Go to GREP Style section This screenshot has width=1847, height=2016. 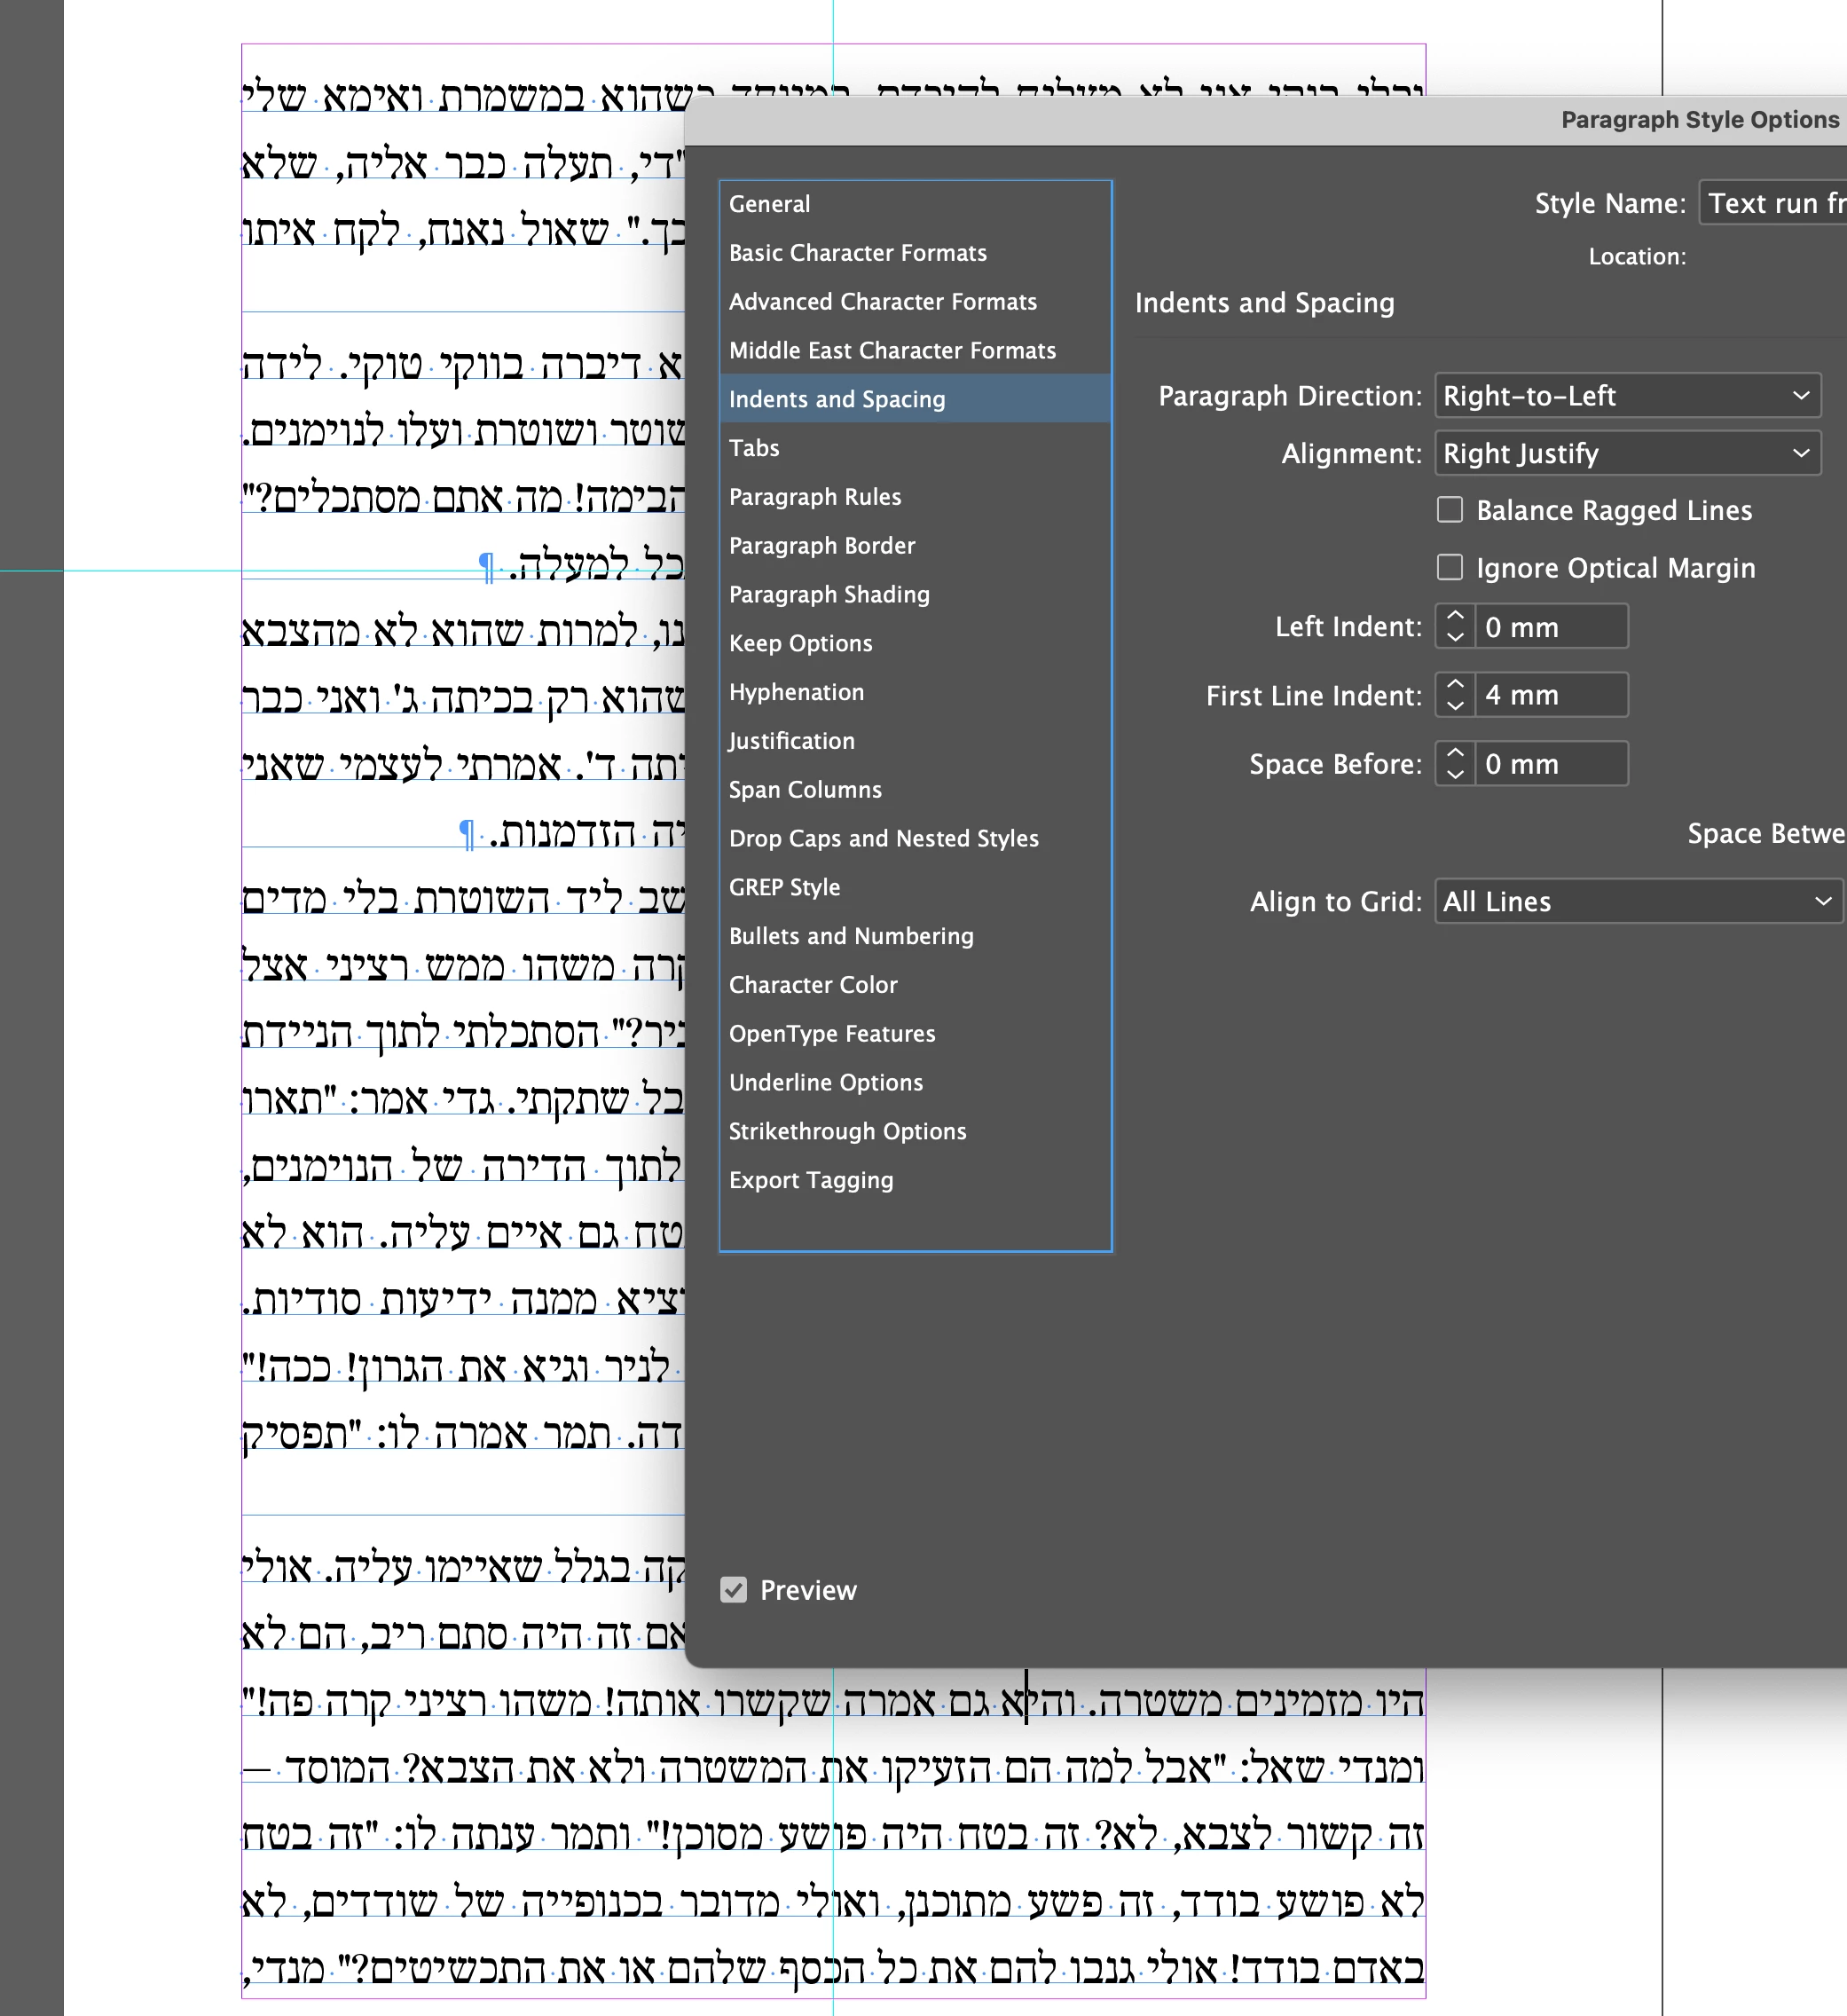(x=784, y=887)
